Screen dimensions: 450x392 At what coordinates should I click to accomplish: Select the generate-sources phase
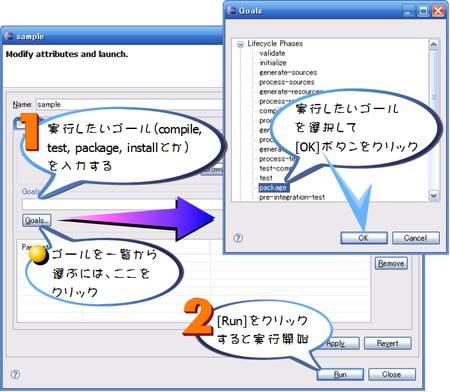[288, 72]
